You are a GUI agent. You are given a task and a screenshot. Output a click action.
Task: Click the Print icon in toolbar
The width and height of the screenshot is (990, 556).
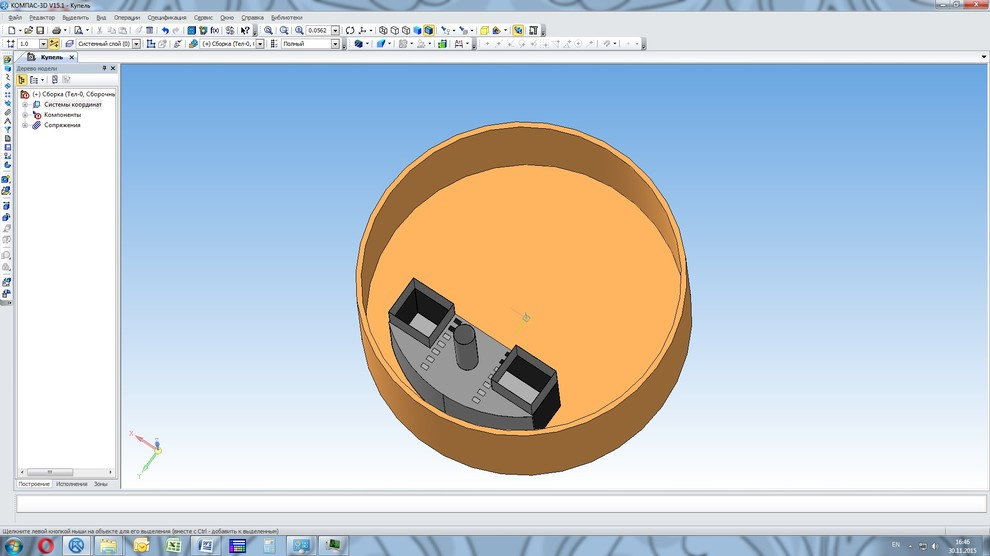56,31
